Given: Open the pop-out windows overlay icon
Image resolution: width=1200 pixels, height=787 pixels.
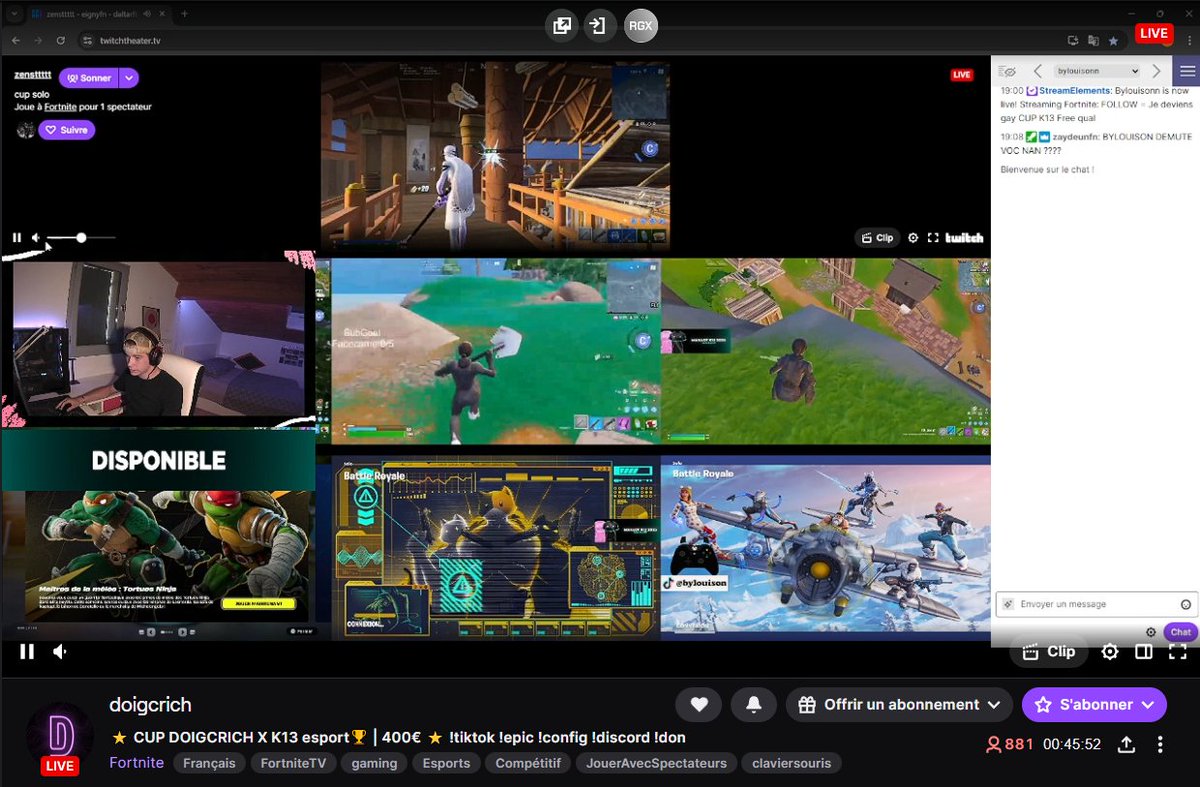Looking at the screenshot, I should click(563, 26).
